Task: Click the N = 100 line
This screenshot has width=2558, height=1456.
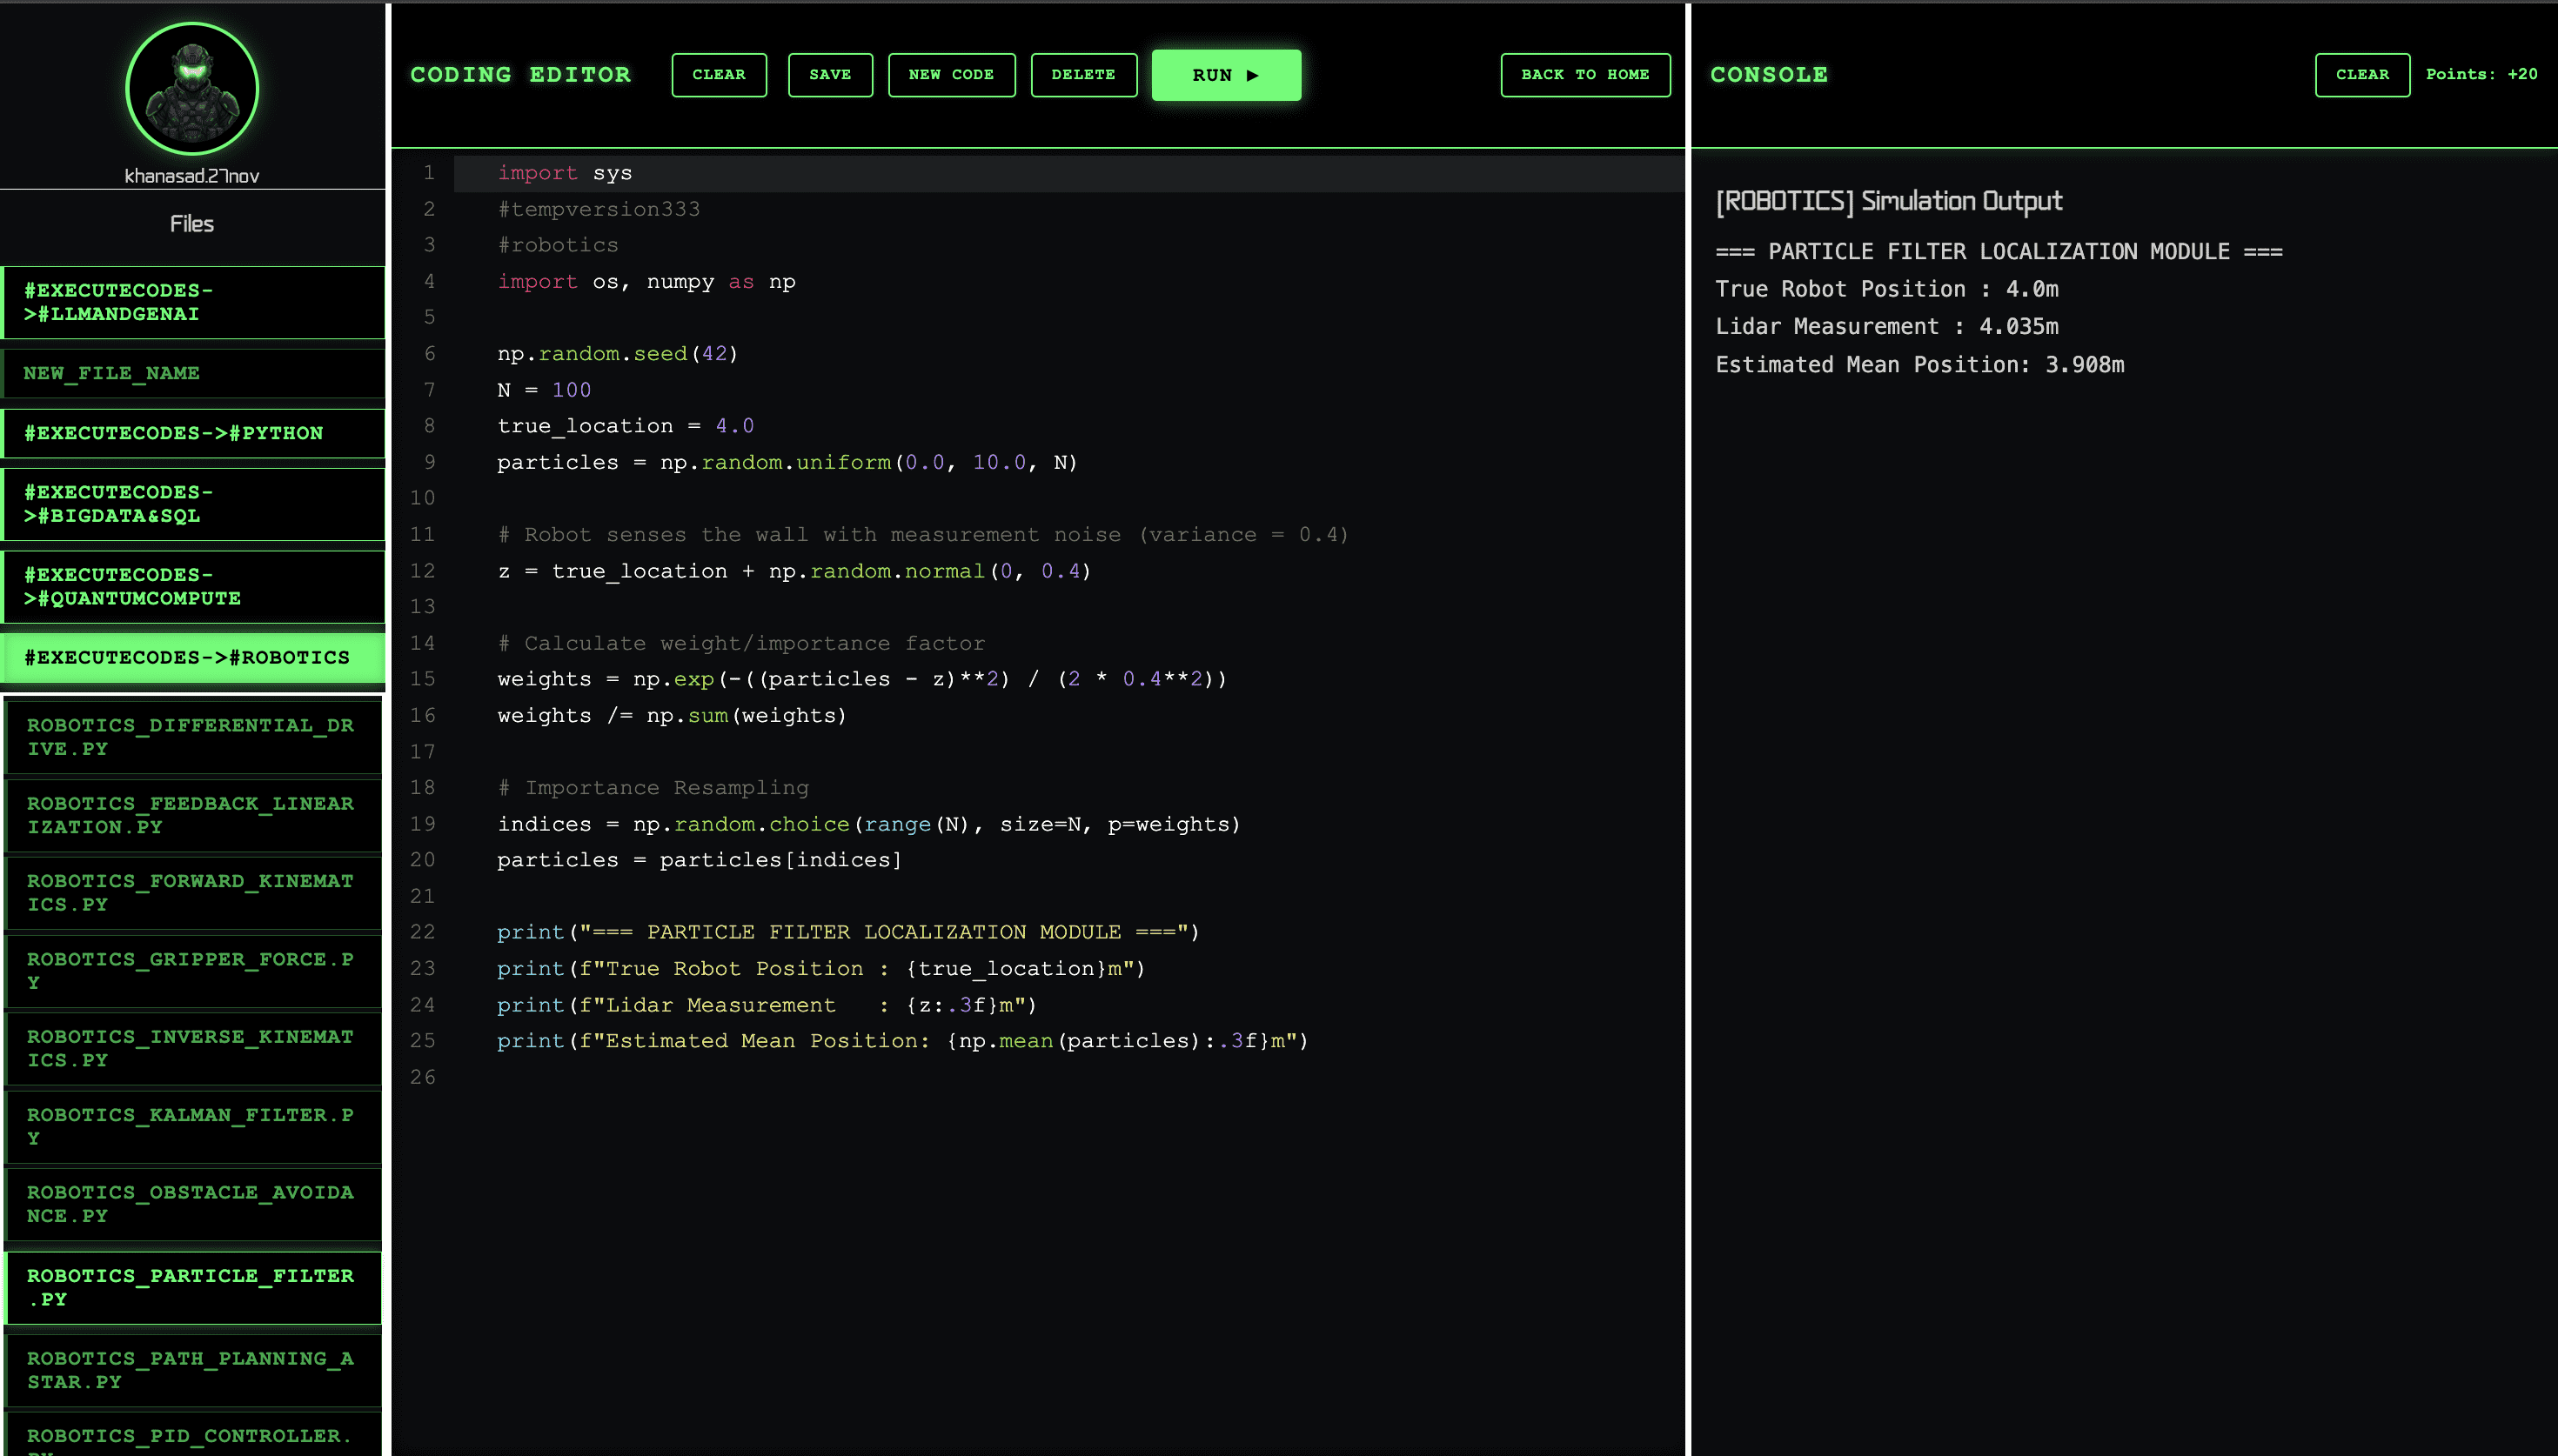Action: click(x=544, y=390)
